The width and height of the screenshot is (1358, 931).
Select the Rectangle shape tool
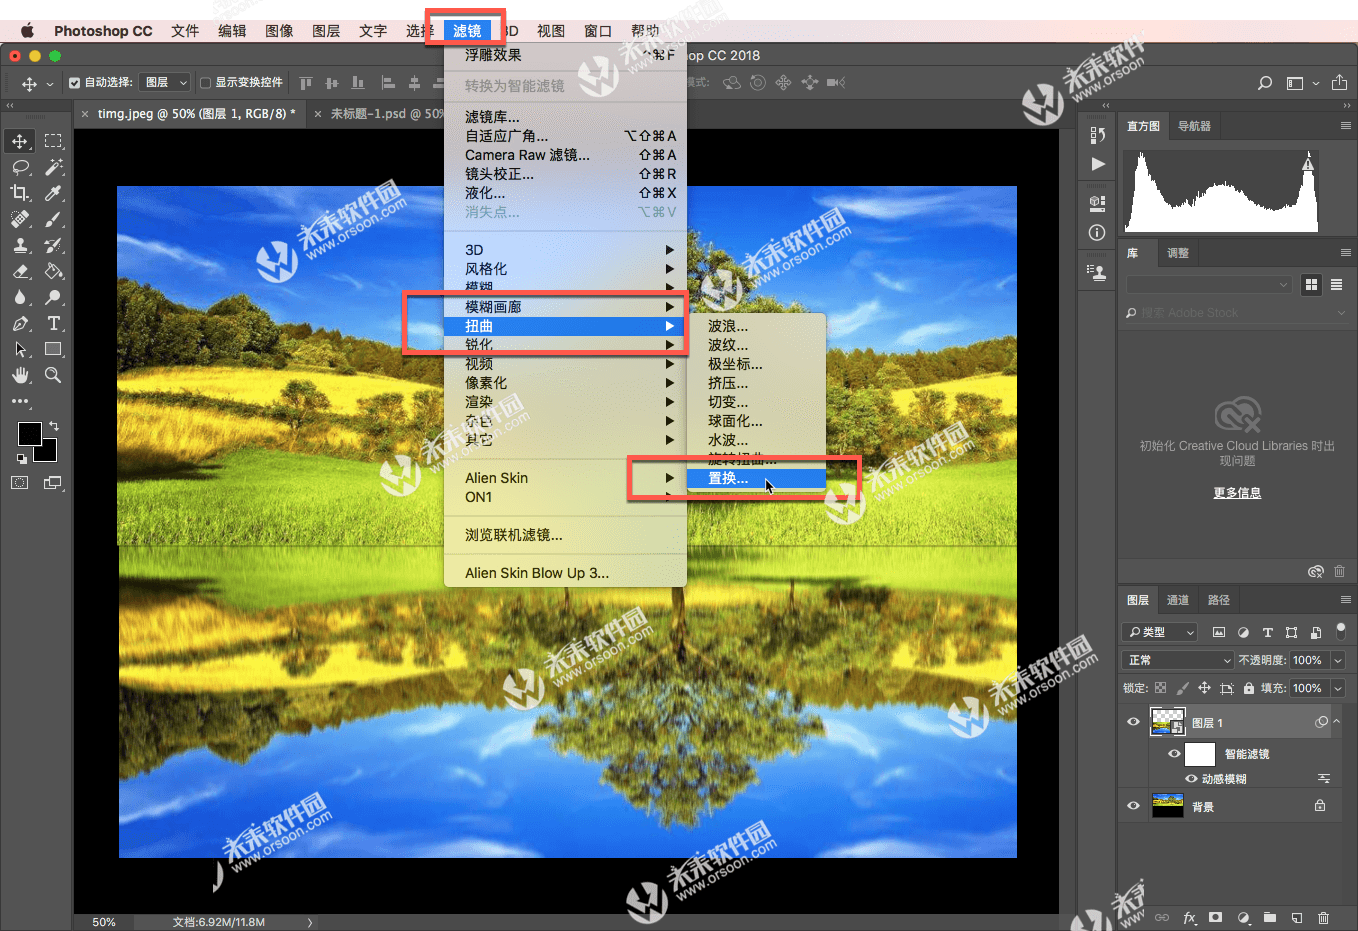[x=54, y=349]
